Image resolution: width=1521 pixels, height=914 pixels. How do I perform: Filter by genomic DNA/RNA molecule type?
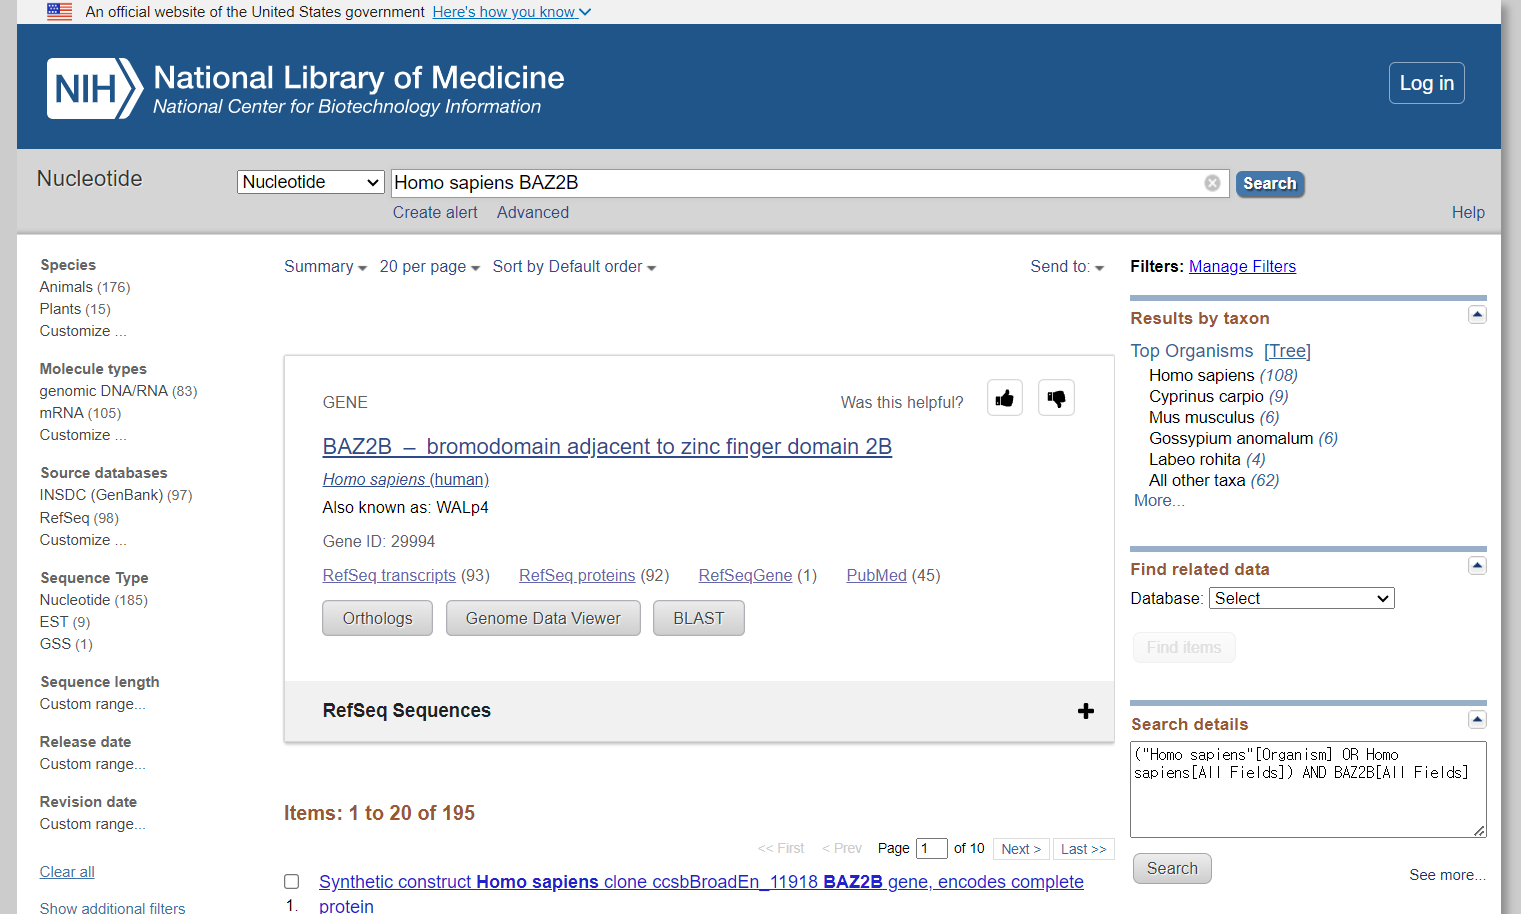tap(103, 391)
